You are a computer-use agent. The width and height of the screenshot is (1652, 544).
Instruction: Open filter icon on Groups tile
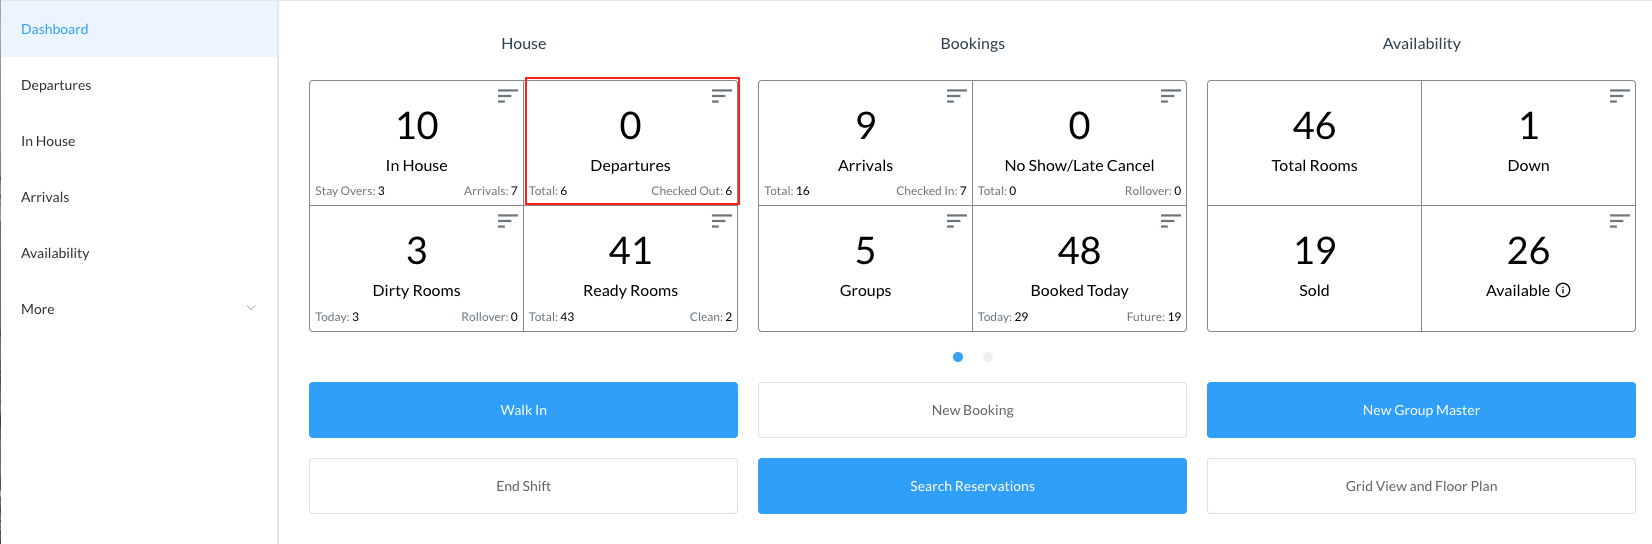point(956,221)
